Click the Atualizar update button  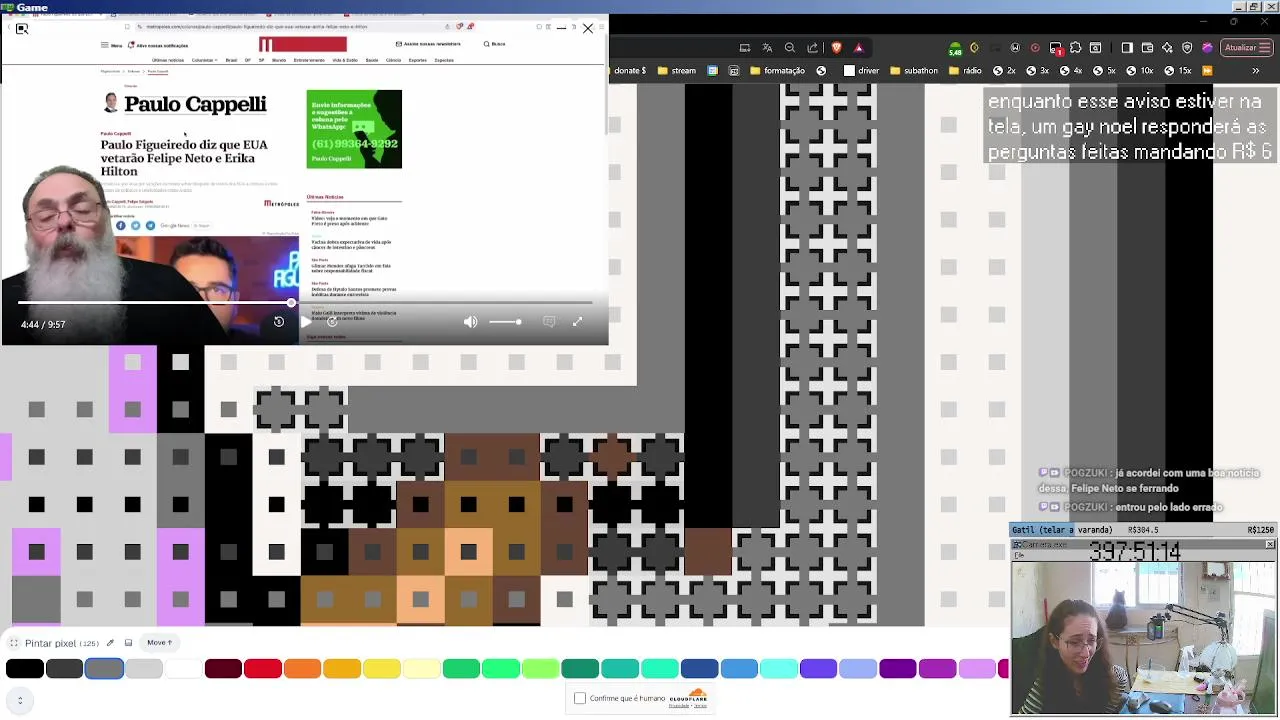(1246, 47)
